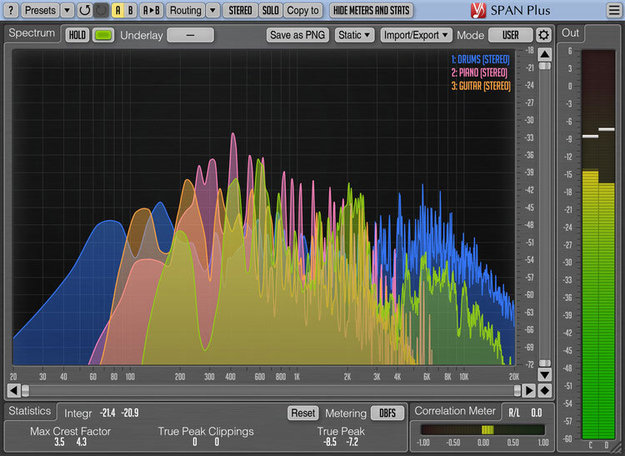Click the A to B copy button
625x456 pixels.
151,10
